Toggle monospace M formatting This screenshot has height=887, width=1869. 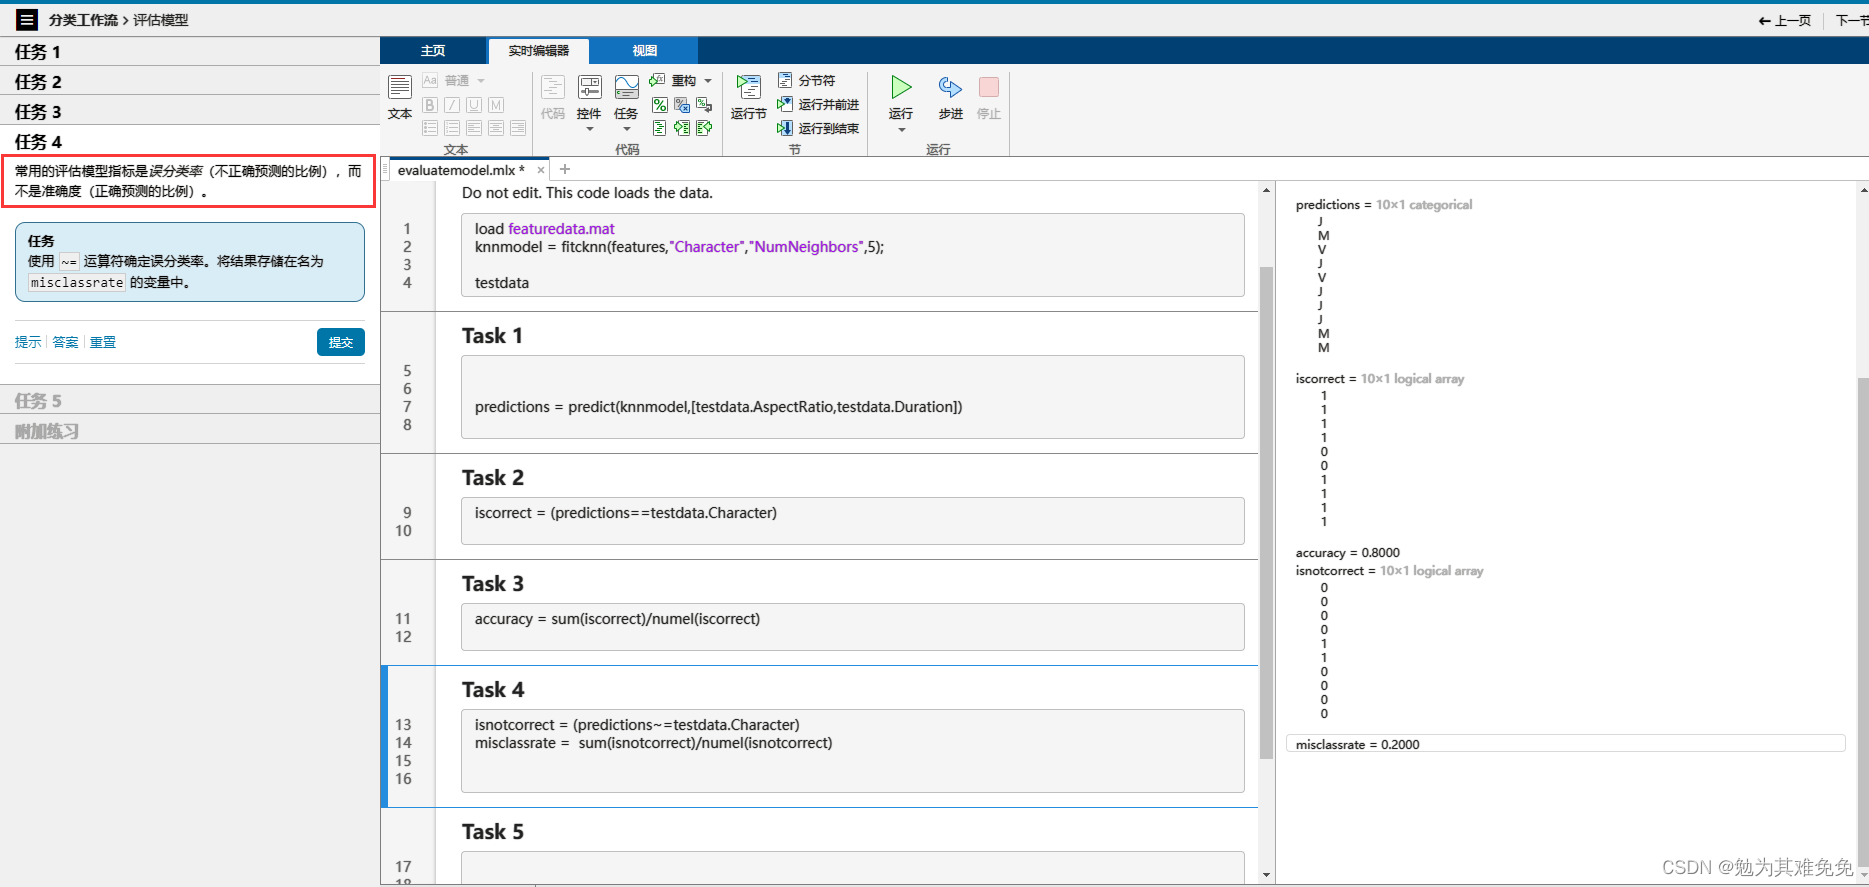(496, 104)
